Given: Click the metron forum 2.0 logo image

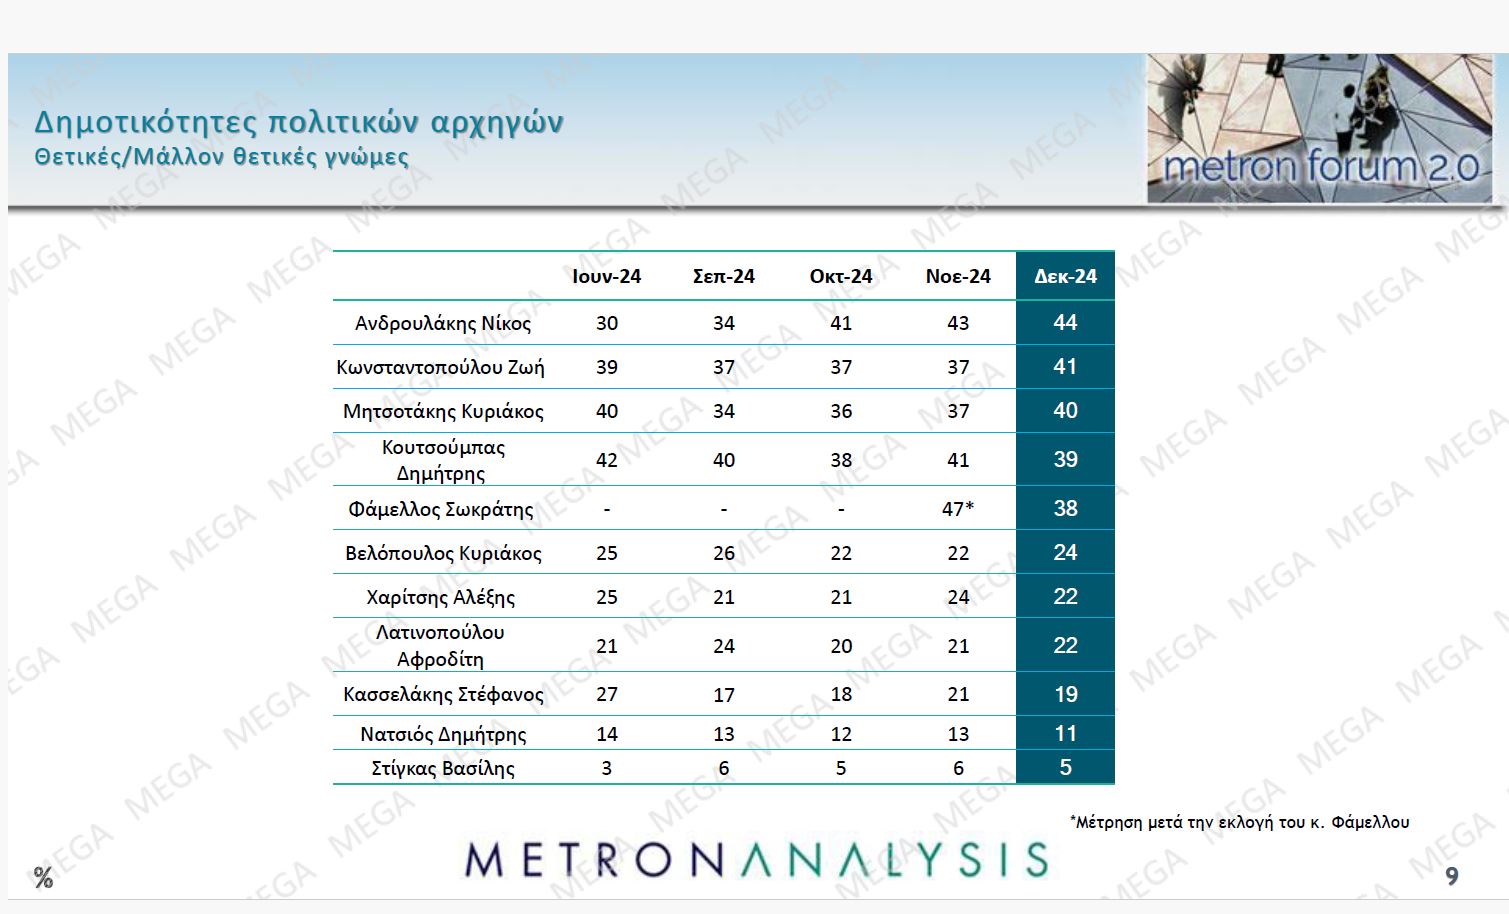Looking at the screenshot, I should (x=1318, y=128).
